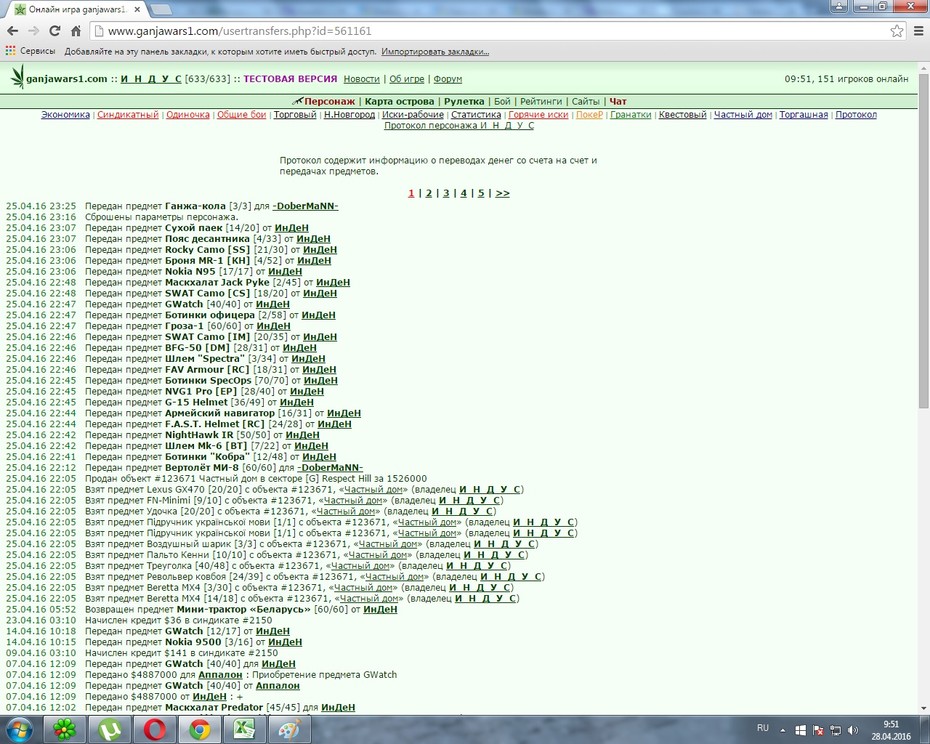Open the Windows Start button
This screenshot has height=744, width=930.
(20, 729)
